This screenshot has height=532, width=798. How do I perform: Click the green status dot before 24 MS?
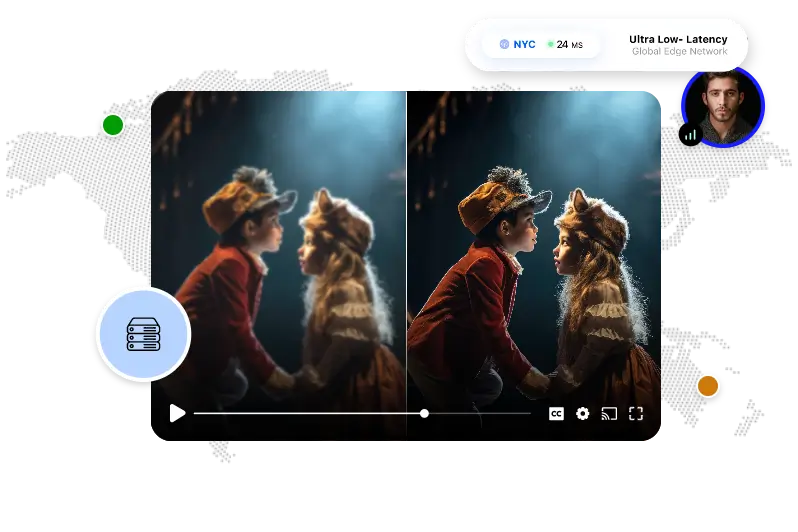(x=550, y=44)
